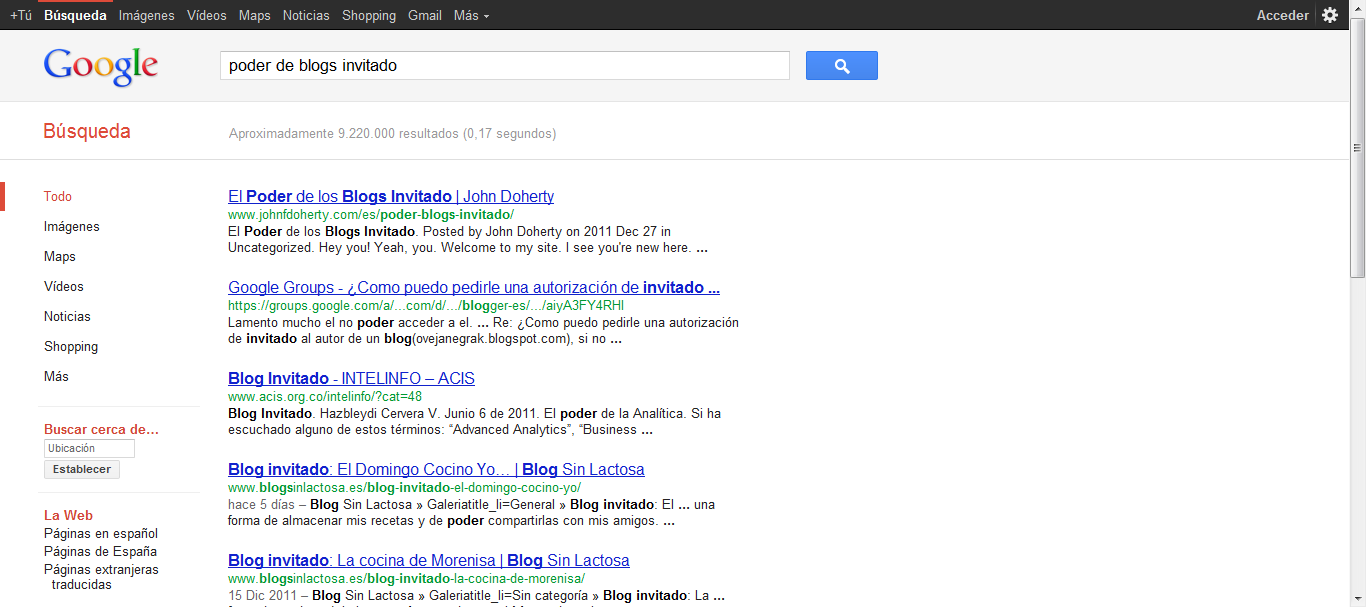Click the page scrollbar up arrow
The height and width of the screenshot is (607, 1366).
click(x=1357, y=8)
